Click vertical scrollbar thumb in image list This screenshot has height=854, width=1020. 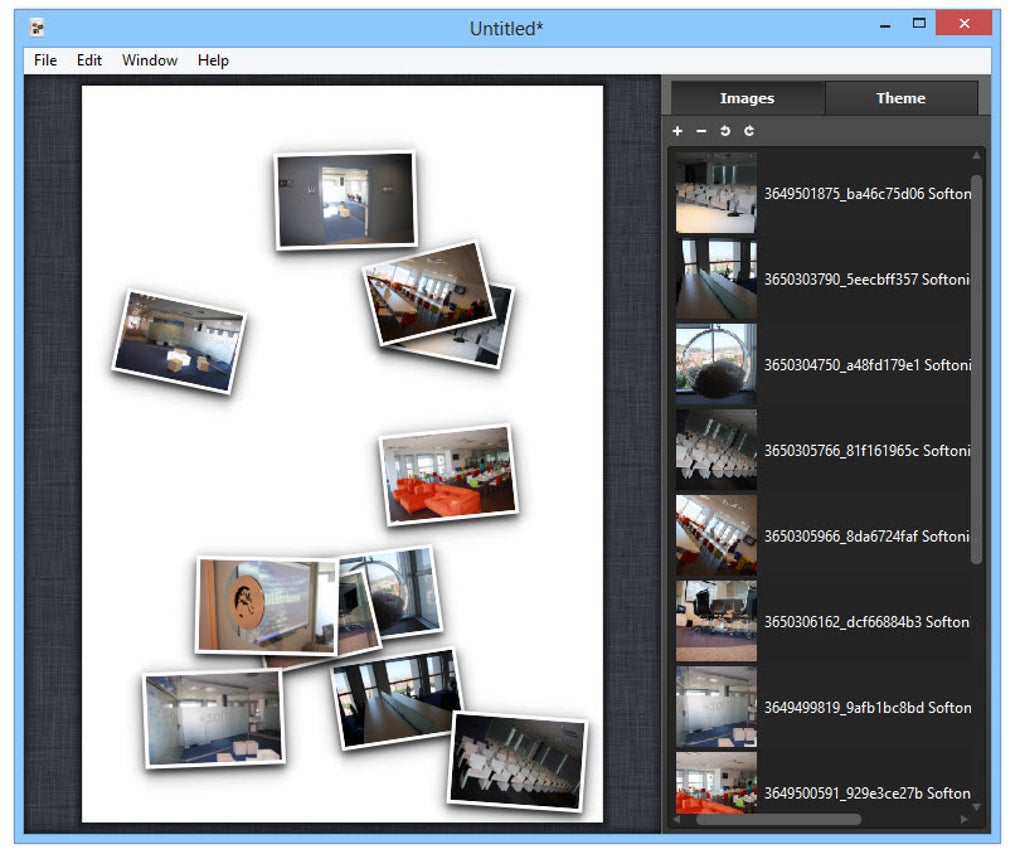(976, 369)
